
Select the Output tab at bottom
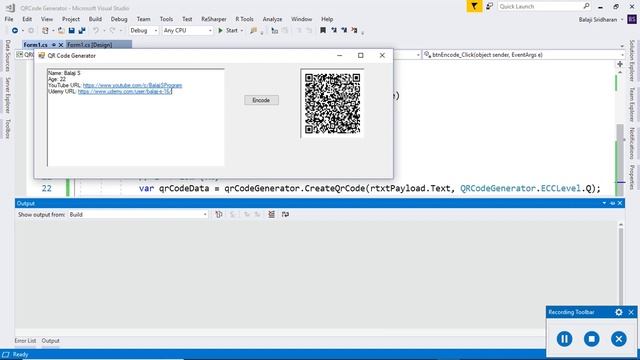point(51,340)
